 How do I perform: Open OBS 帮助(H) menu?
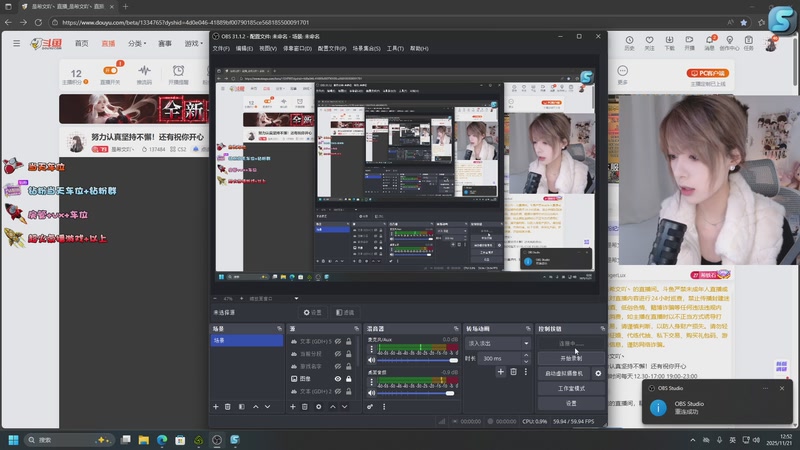click(x=419, y=48)
